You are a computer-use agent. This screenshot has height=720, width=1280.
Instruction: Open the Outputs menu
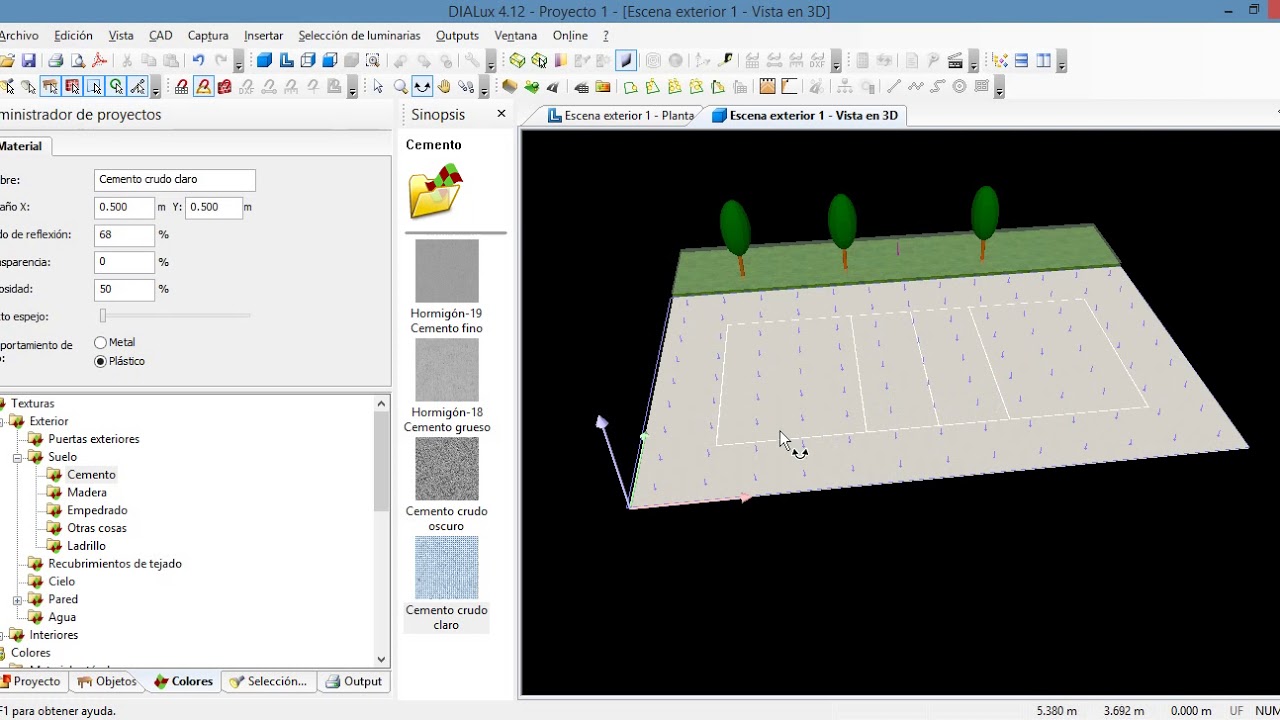(x=457, y=35)
